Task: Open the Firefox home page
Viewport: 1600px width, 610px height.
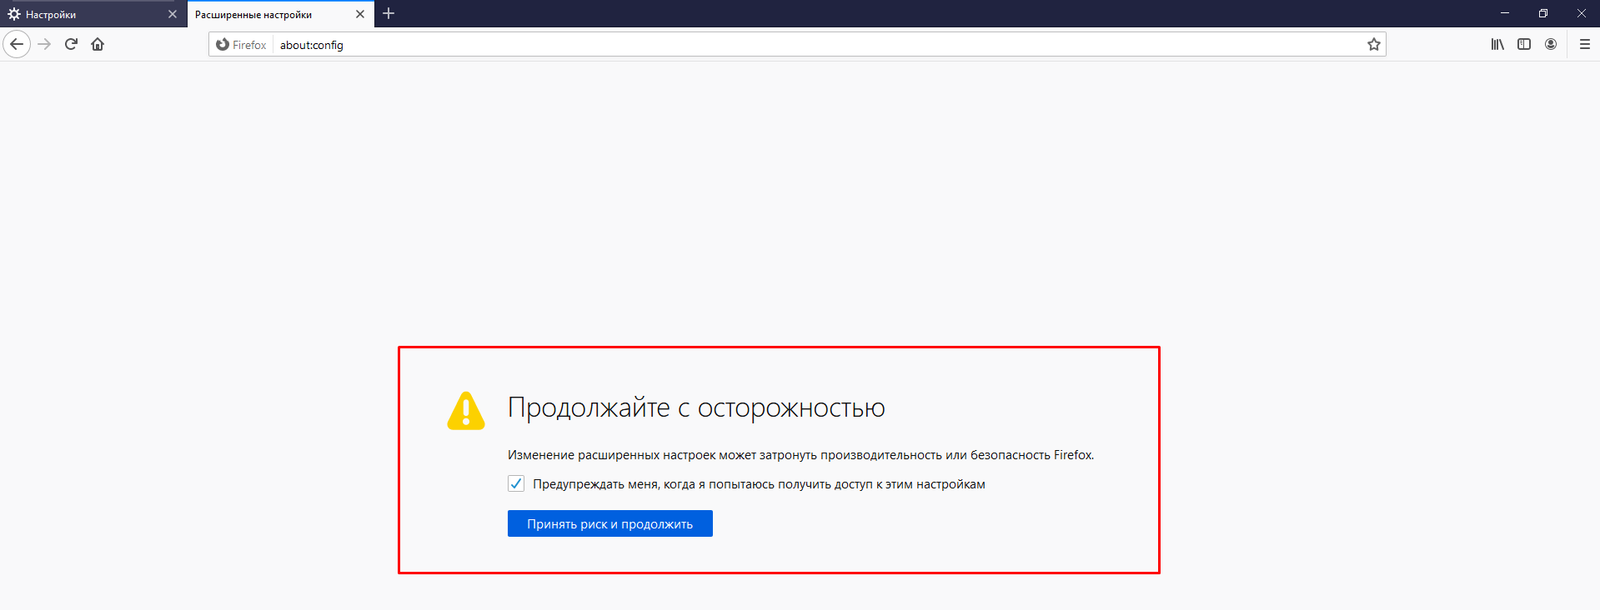Action: (98, 44)
